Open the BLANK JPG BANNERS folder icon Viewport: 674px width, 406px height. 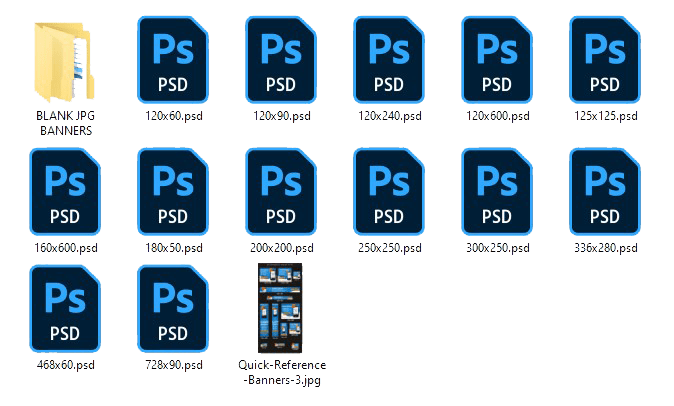pyautogui.click(x=65, y=61)
